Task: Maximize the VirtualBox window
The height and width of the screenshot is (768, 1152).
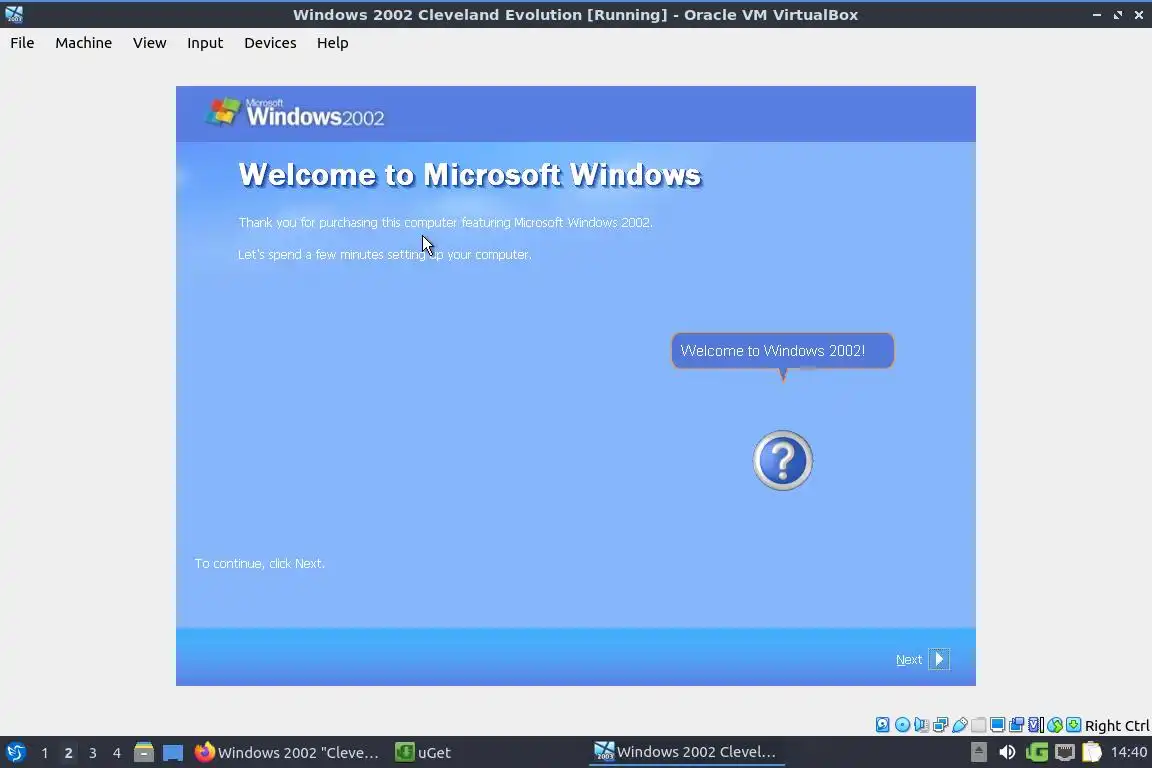Action: pyautogui.click(x=1117, y=15)
